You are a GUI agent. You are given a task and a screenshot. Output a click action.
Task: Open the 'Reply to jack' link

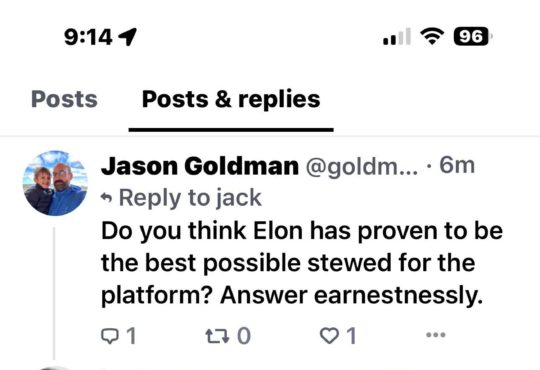(190, 198)
